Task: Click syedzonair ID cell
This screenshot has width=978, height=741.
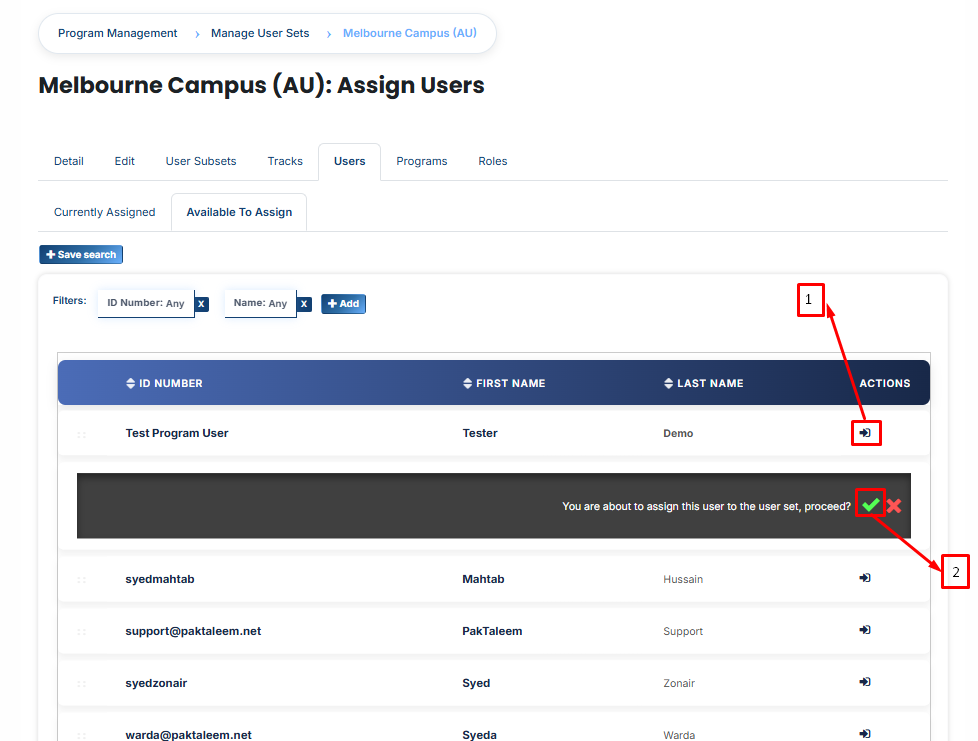Action: 156,683
